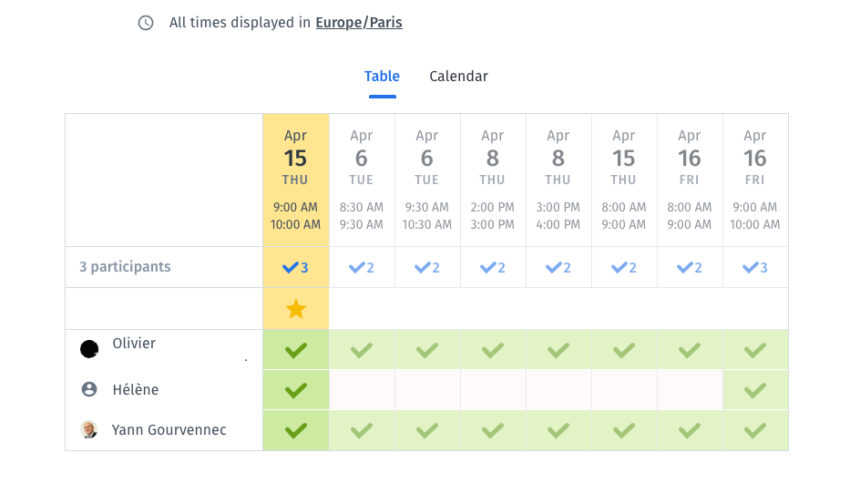This screenshot has width=850, height=484.
Task: Click Olivier's black avatar circle
Action: coord(89,349)
